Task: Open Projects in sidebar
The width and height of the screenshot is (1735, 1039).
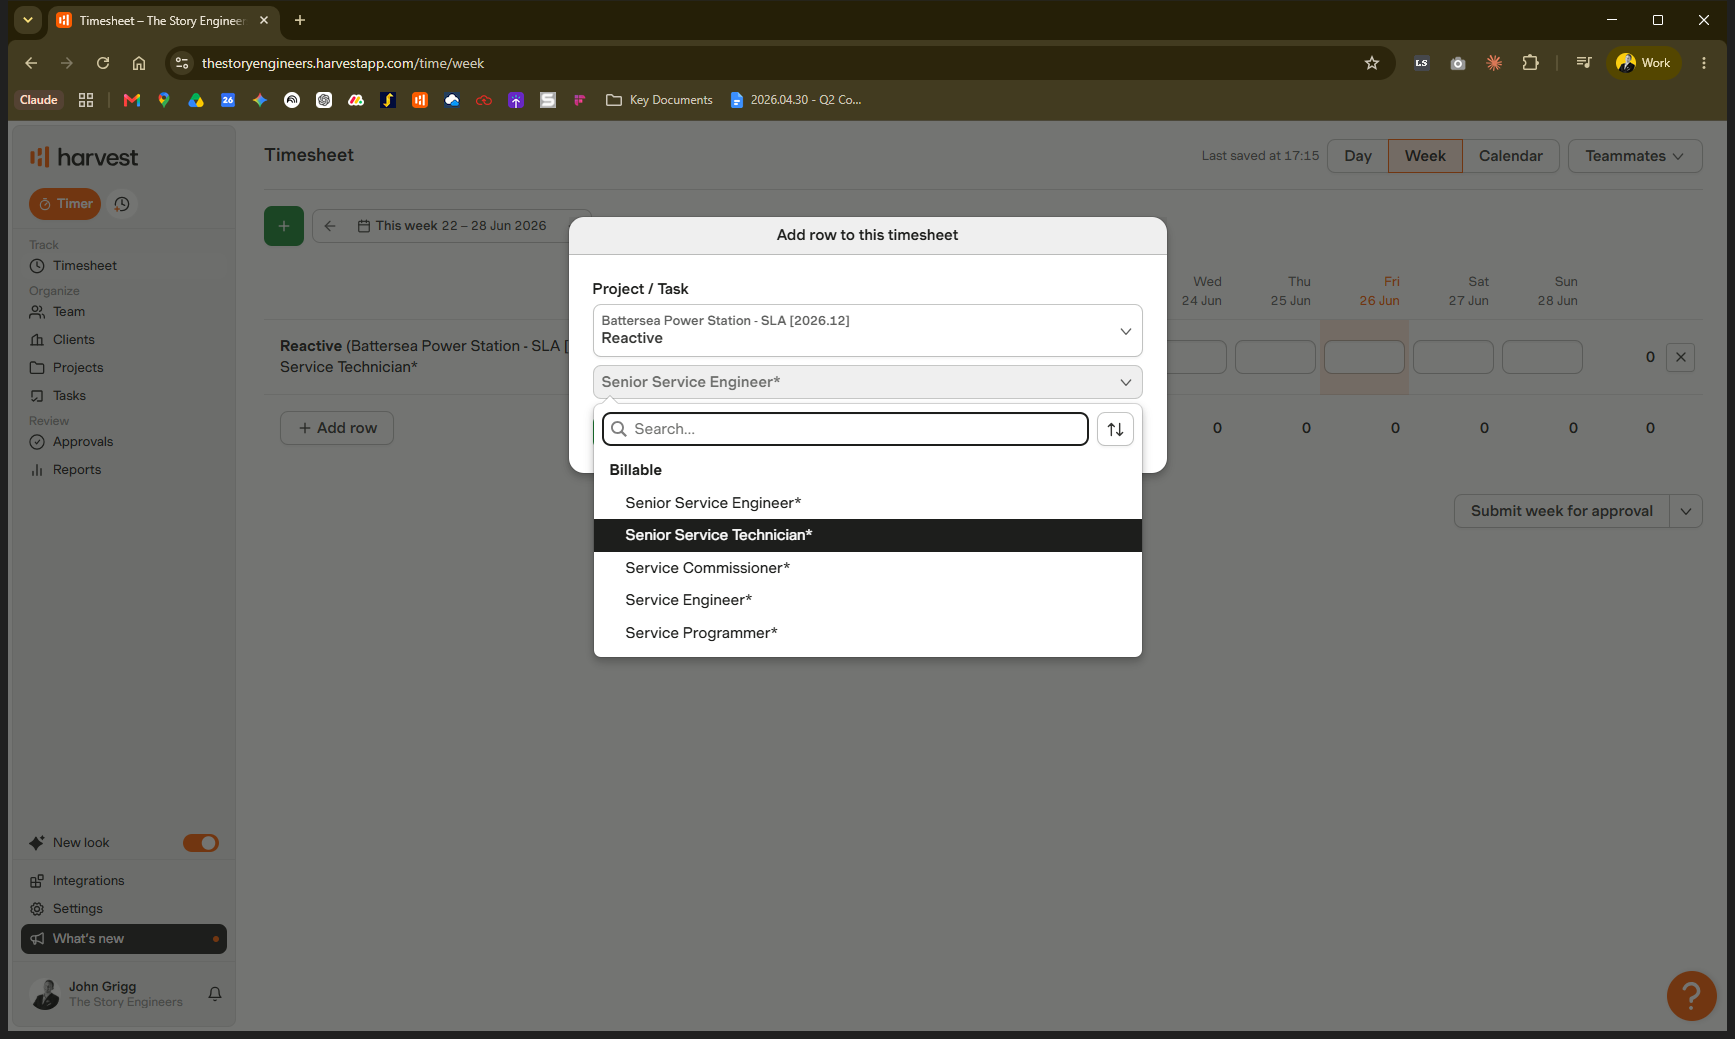Action: [78, 368]
